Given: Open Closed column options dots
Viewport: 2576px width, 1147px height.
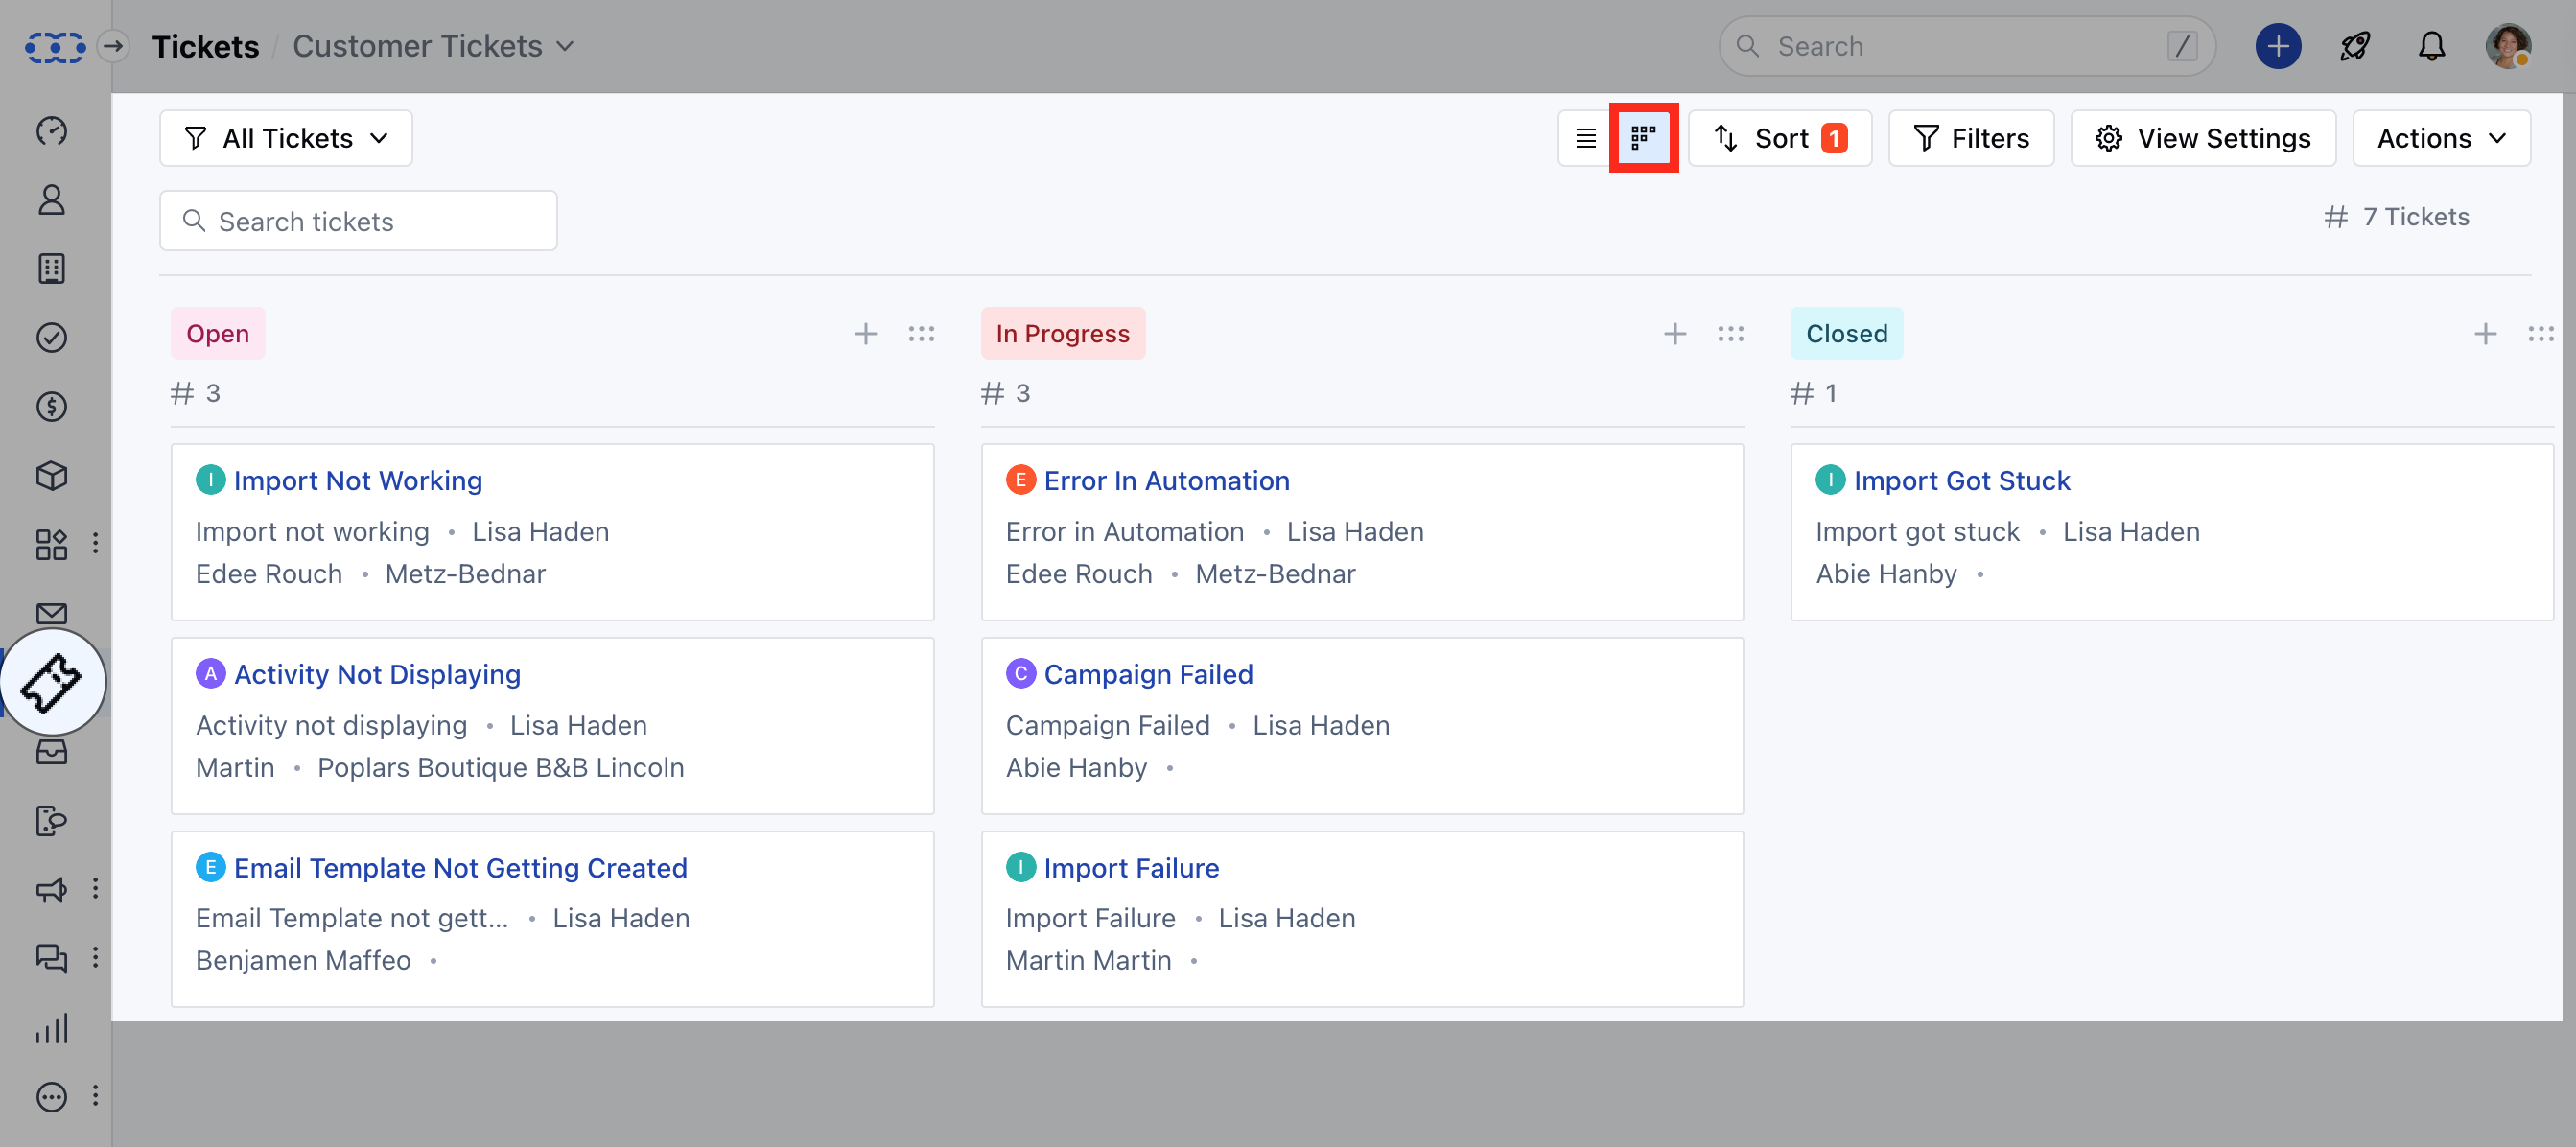Looking at the screenshot, I should click(x=2541, y=334).
